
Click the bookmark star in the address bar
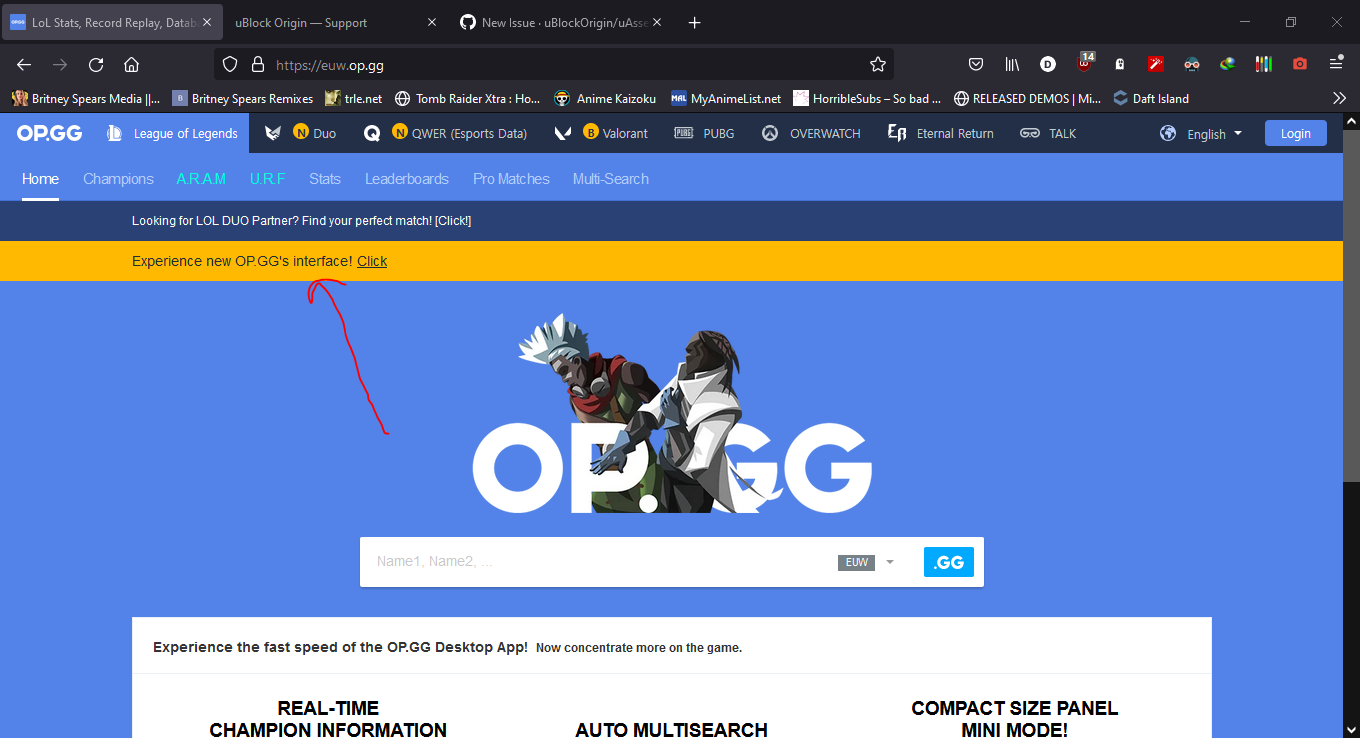pos(877,64)
